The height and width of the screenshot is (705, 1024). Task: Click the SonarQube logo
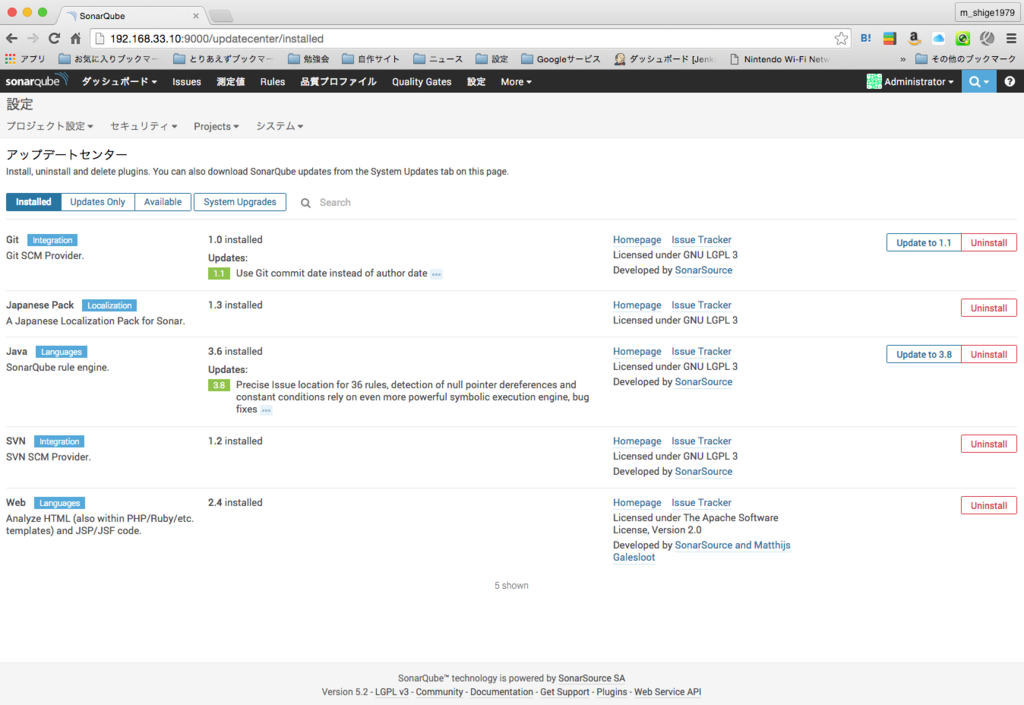point(37,81)
